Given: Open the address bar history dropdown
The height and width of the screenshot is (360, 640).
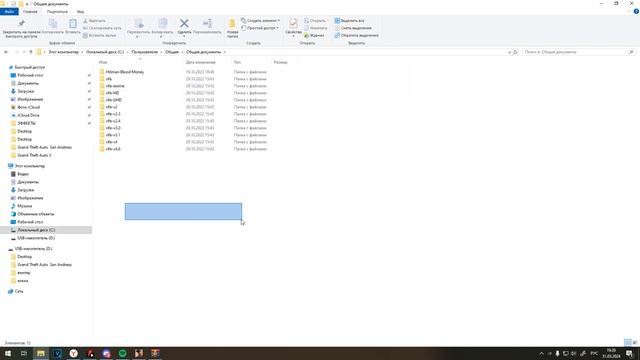Looking at the screenshot, I should click(509, 52).
